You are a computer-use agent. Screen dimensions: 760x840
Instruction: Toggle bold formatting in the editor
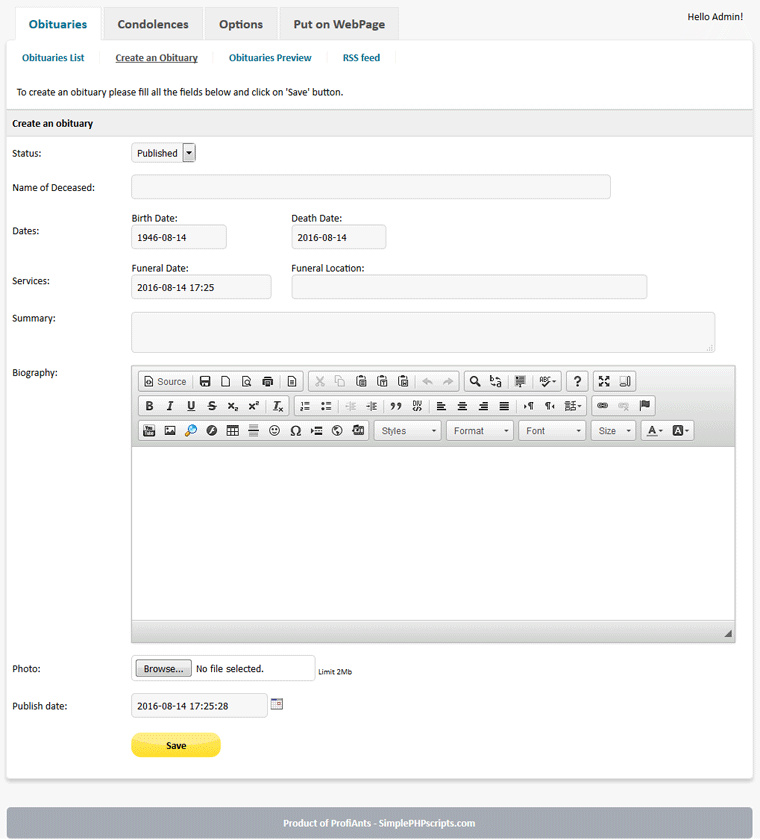149,405
